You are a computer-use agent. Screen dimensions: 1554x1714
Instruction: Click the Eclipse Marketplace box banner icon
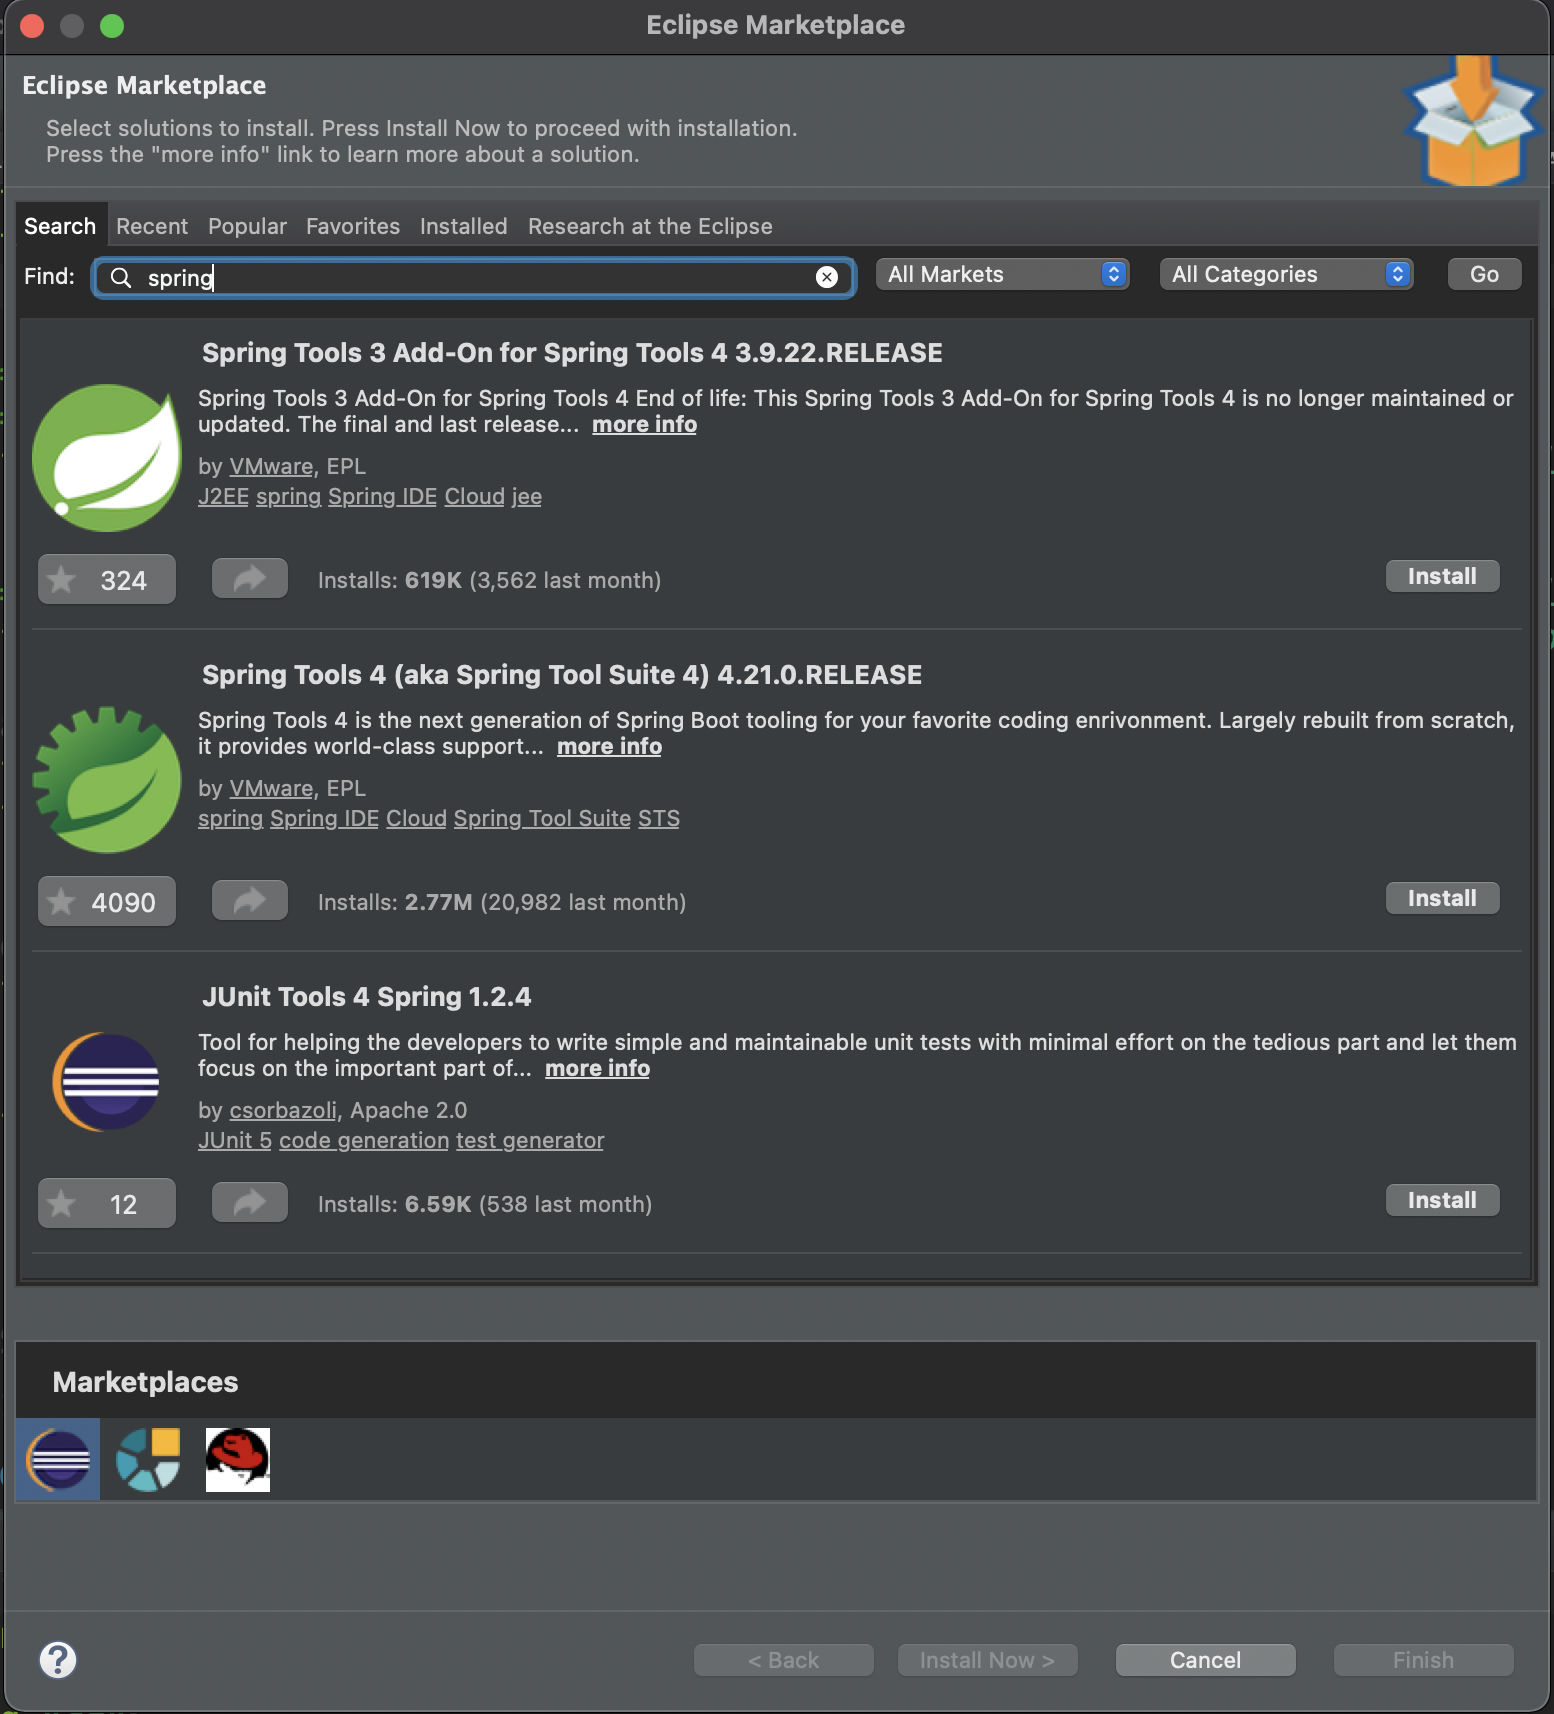(1472, 121)
